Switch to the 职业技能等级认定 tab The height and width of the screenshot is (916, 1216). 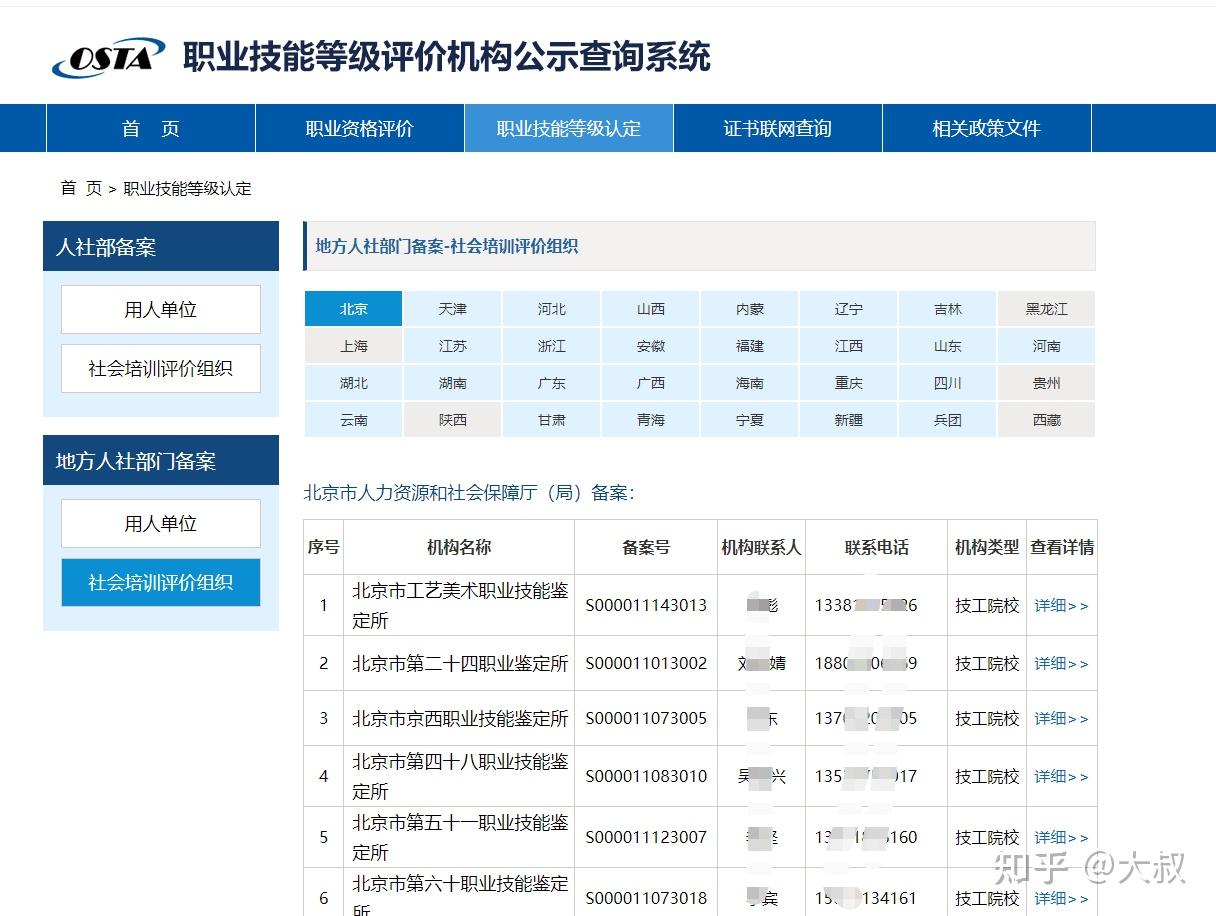click(x=569, y=128)
